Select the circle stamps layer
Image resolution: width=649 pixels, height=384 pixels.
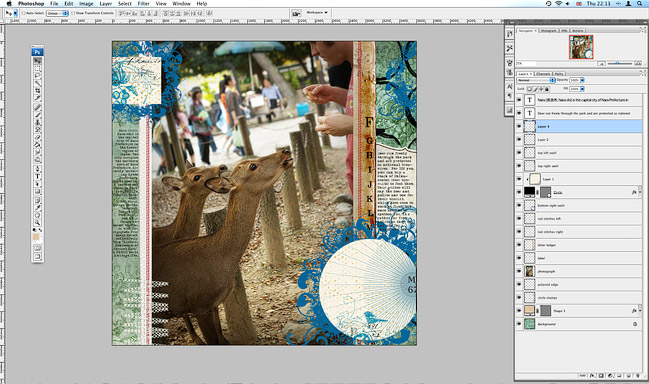tap(579, 298)
